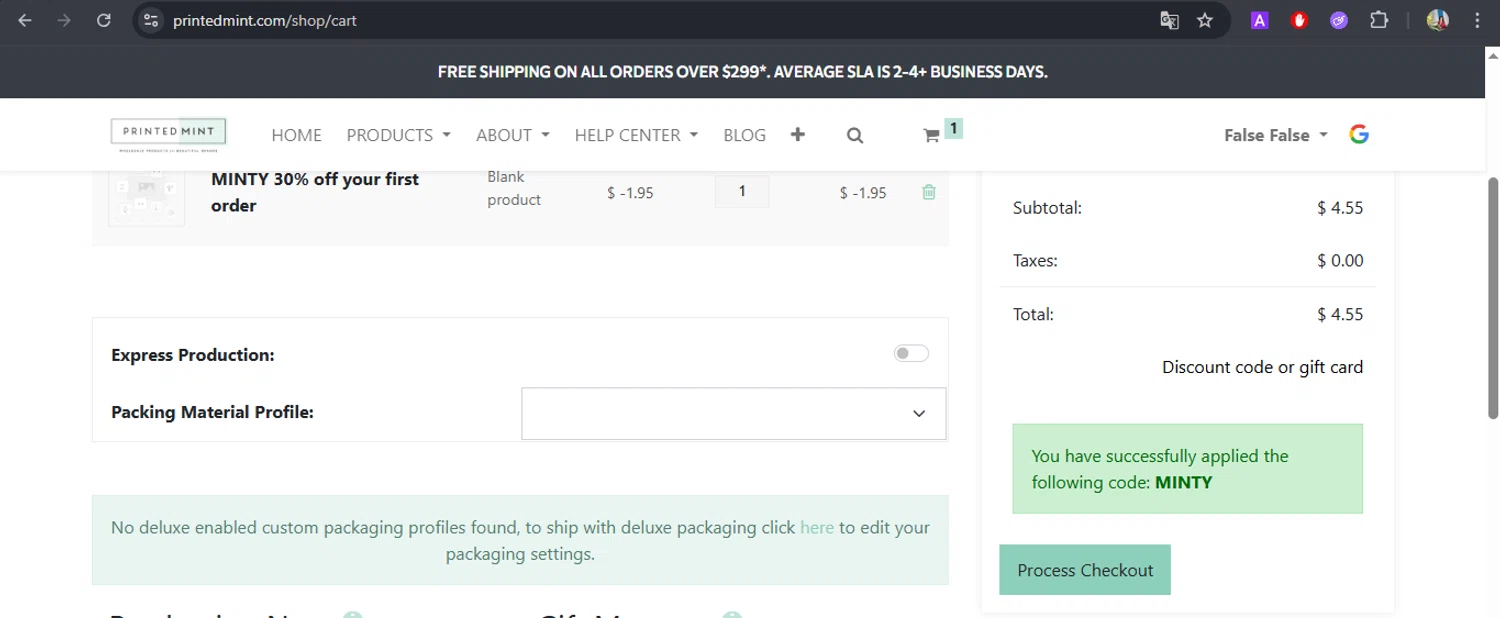
Task: Reload the page
Action: coord(103,20)
